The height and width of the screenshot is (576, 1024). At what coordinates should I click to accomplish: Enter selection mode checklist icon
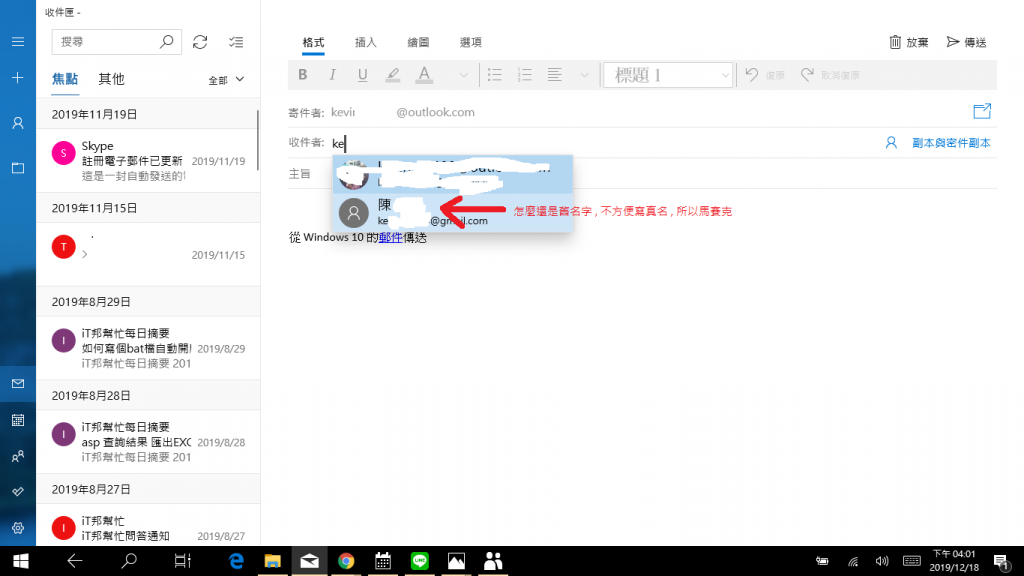click(x=236, y=42)
